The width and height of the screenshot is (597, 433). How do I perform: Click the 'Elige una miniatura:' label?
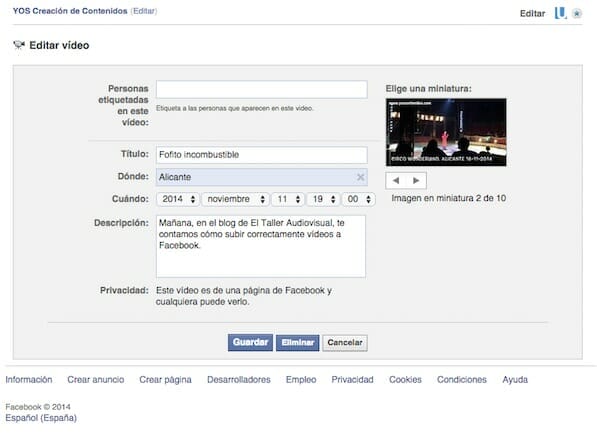(x=428, y=89)
